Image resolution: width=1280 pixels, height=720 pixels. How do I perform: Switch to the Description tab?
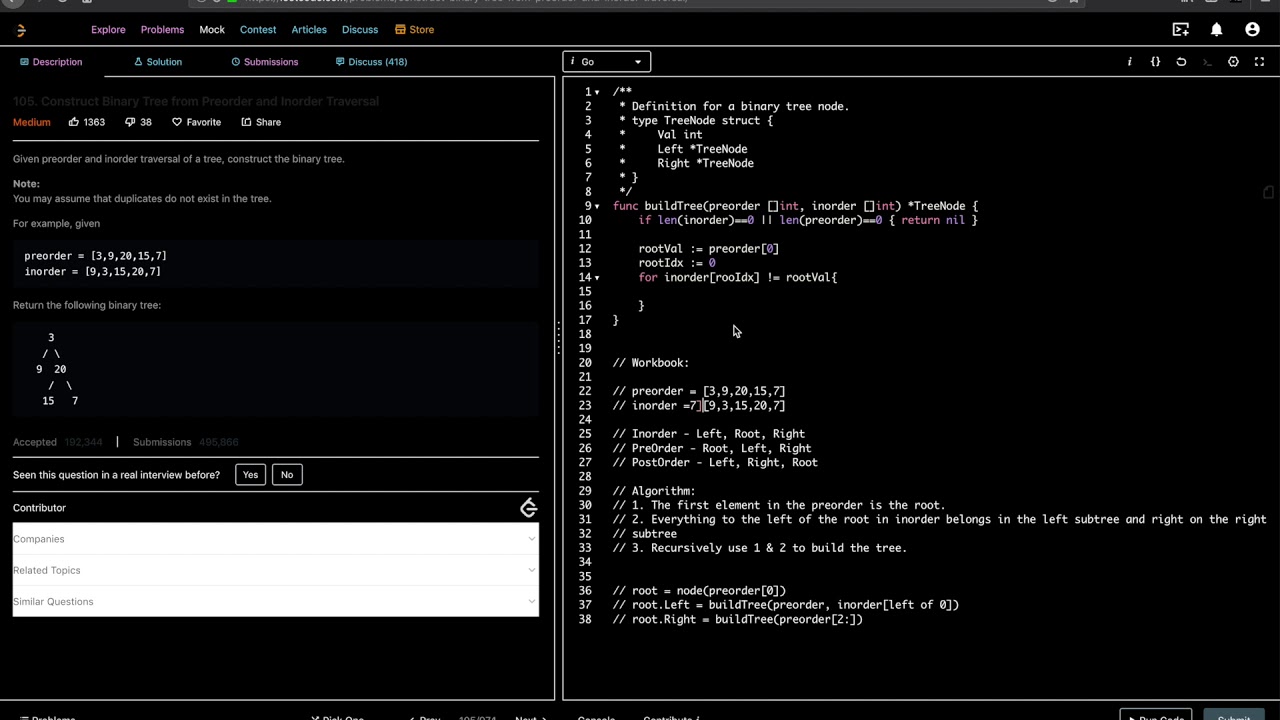click(x=50, y=62)
